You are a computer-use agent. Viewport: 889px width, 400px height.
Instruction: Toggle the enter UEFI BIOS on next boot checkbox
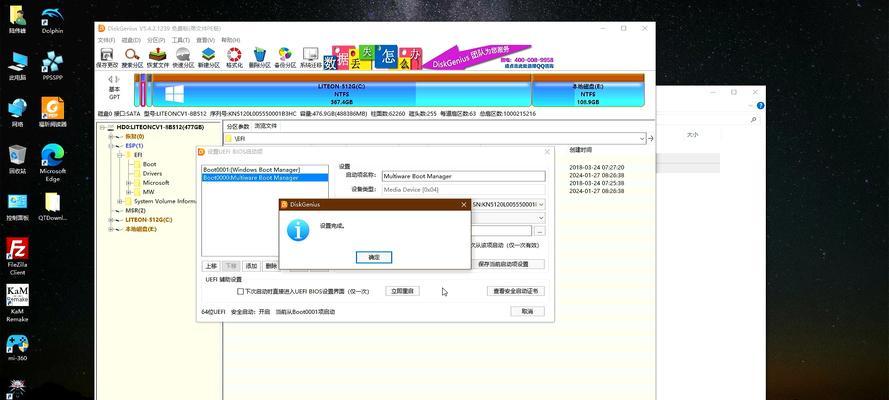tap(240, 291)
